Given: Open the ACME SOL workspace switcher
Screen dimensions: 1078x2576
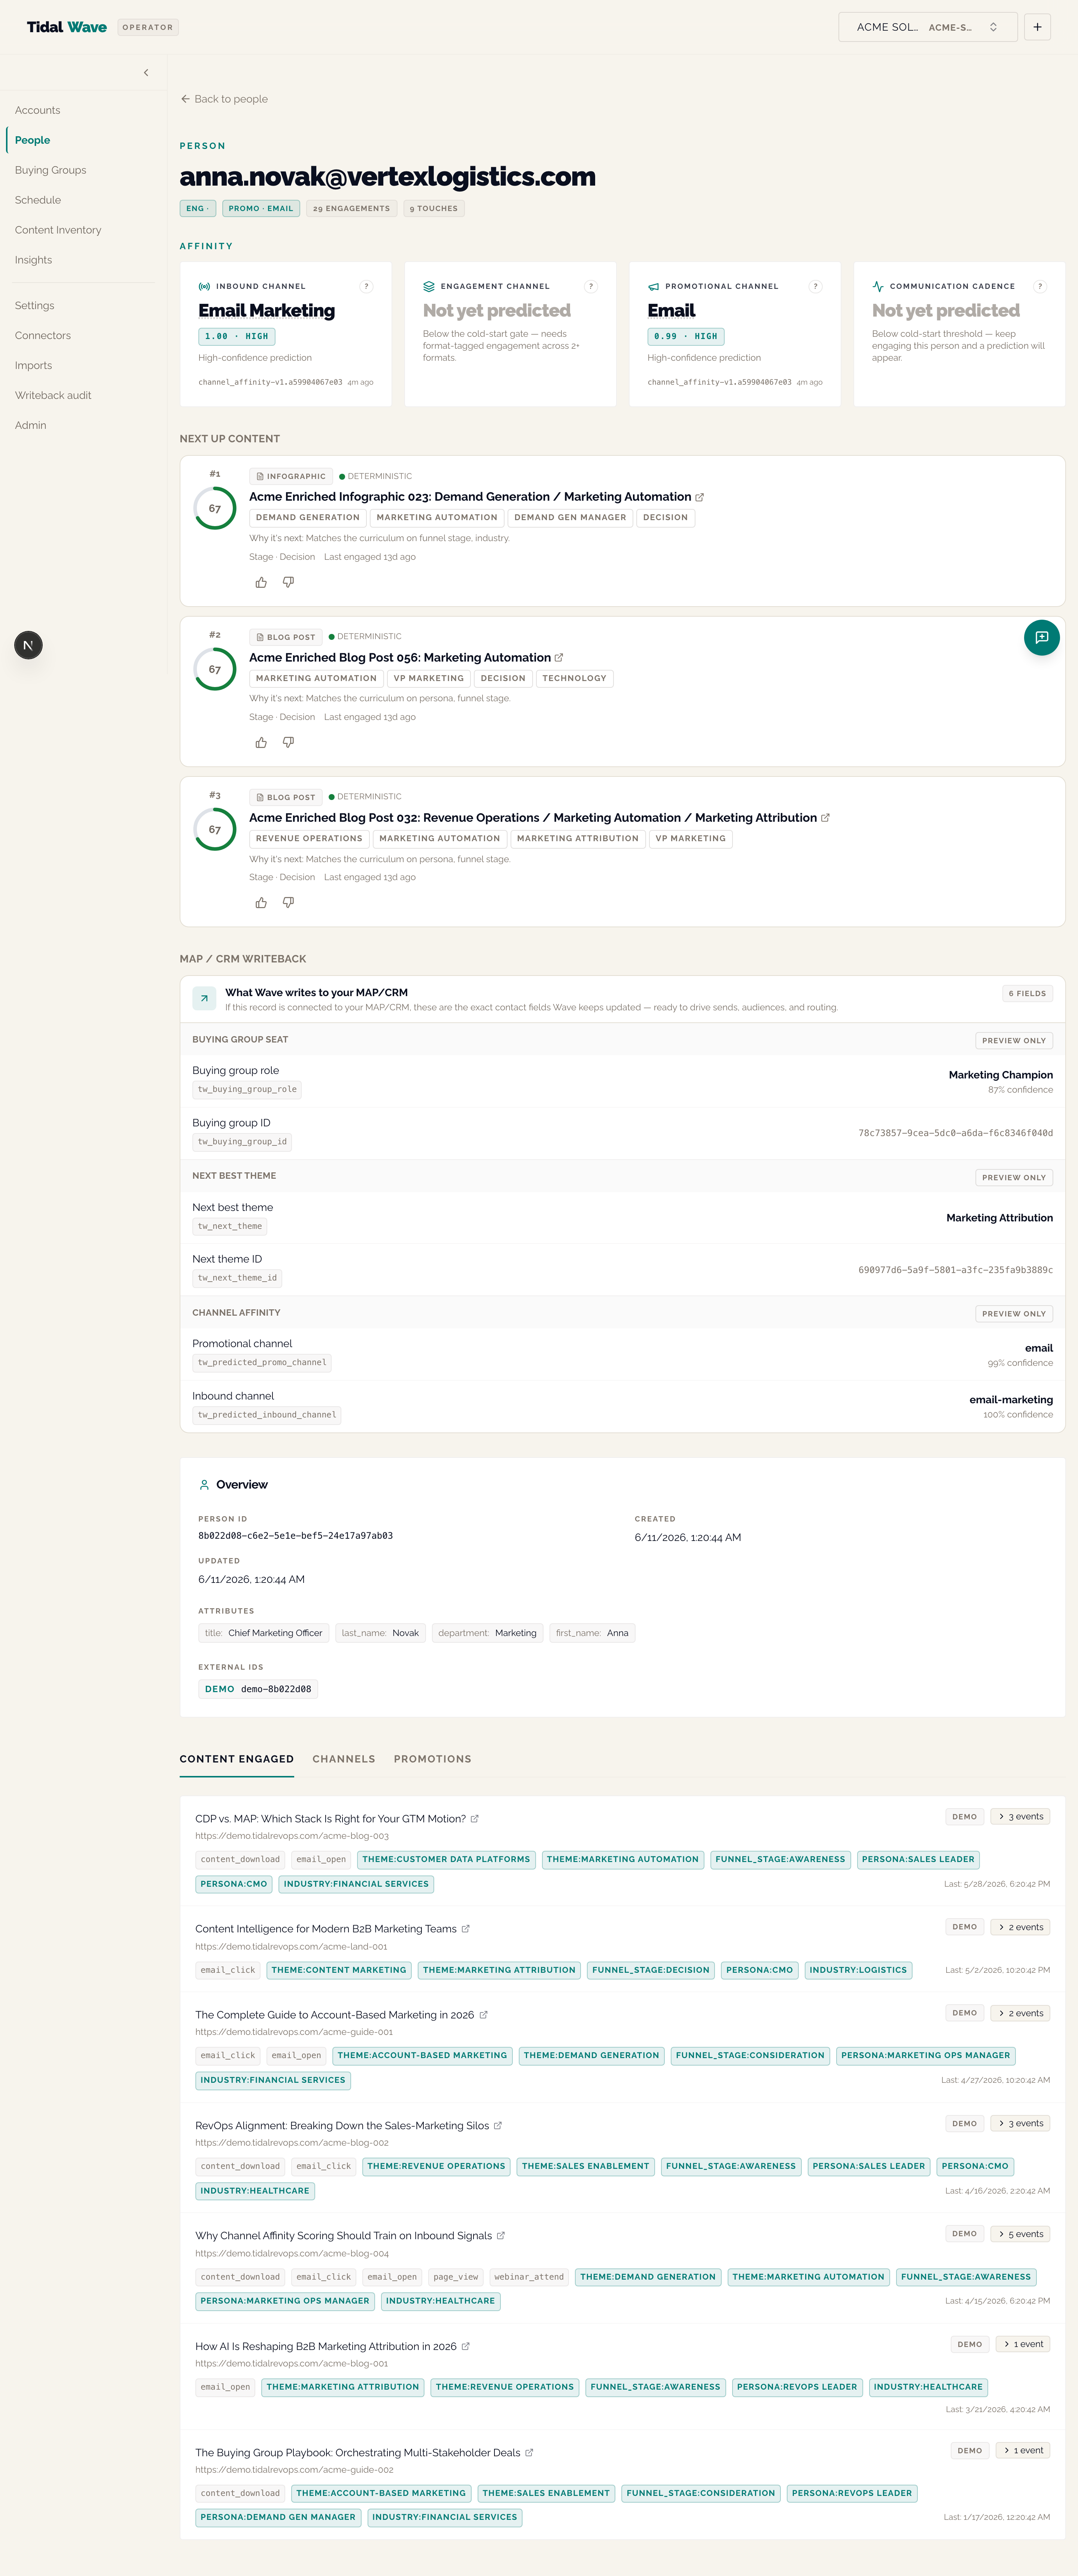Looking at the screenshot, I should 927,27.
